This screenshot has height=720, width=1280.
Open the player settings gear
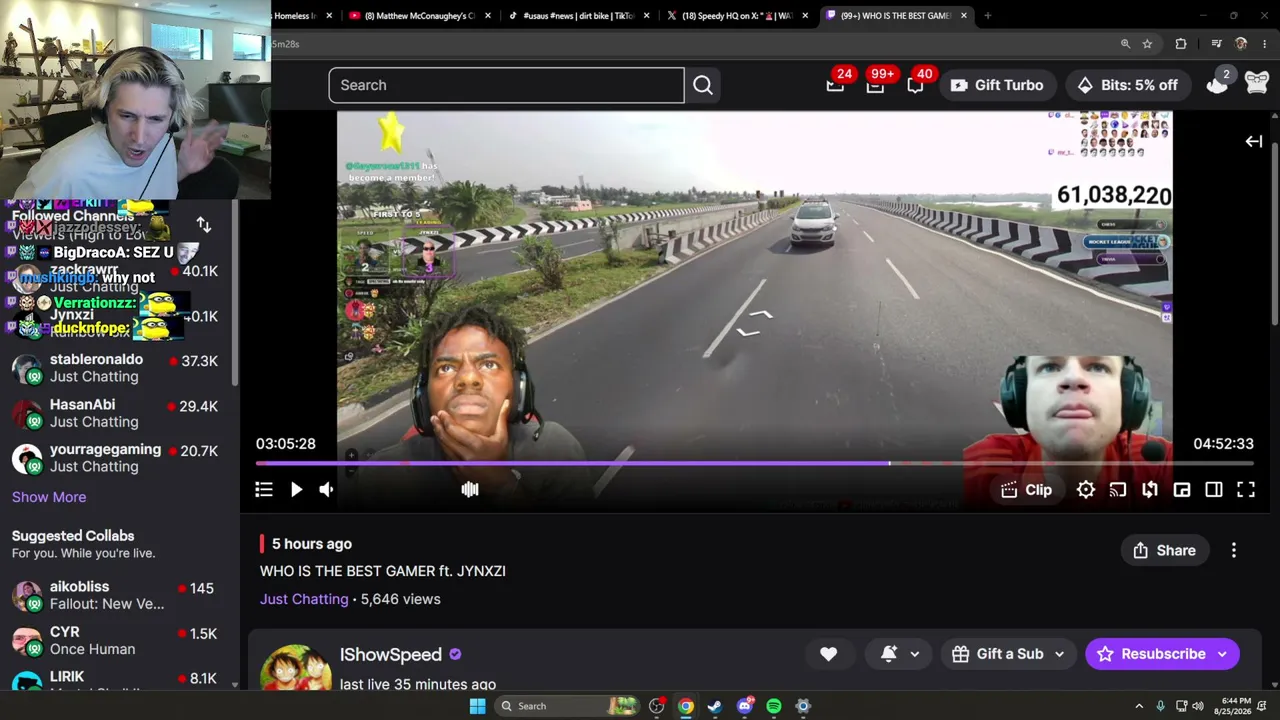click(x=1086, y=489)
